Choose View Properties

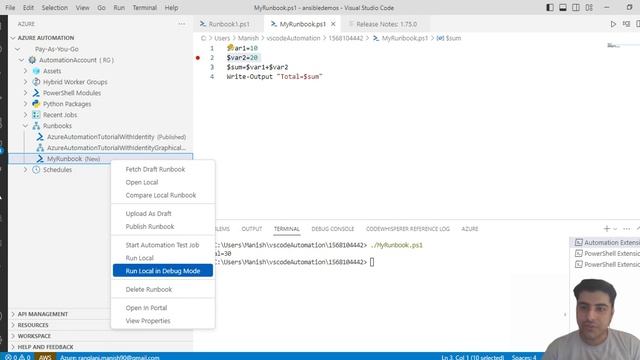[x=162, y=321]
